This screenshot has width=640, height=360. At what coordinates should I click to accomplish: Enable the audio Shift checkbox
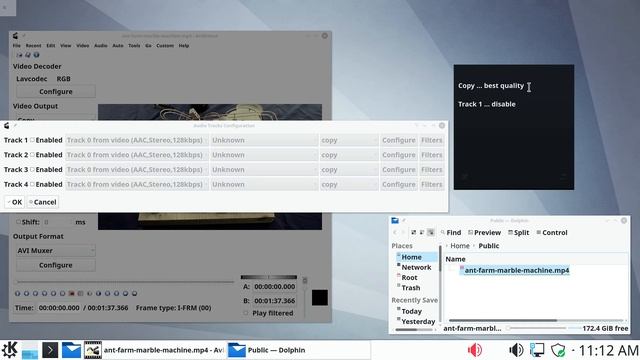click(18, 222)
